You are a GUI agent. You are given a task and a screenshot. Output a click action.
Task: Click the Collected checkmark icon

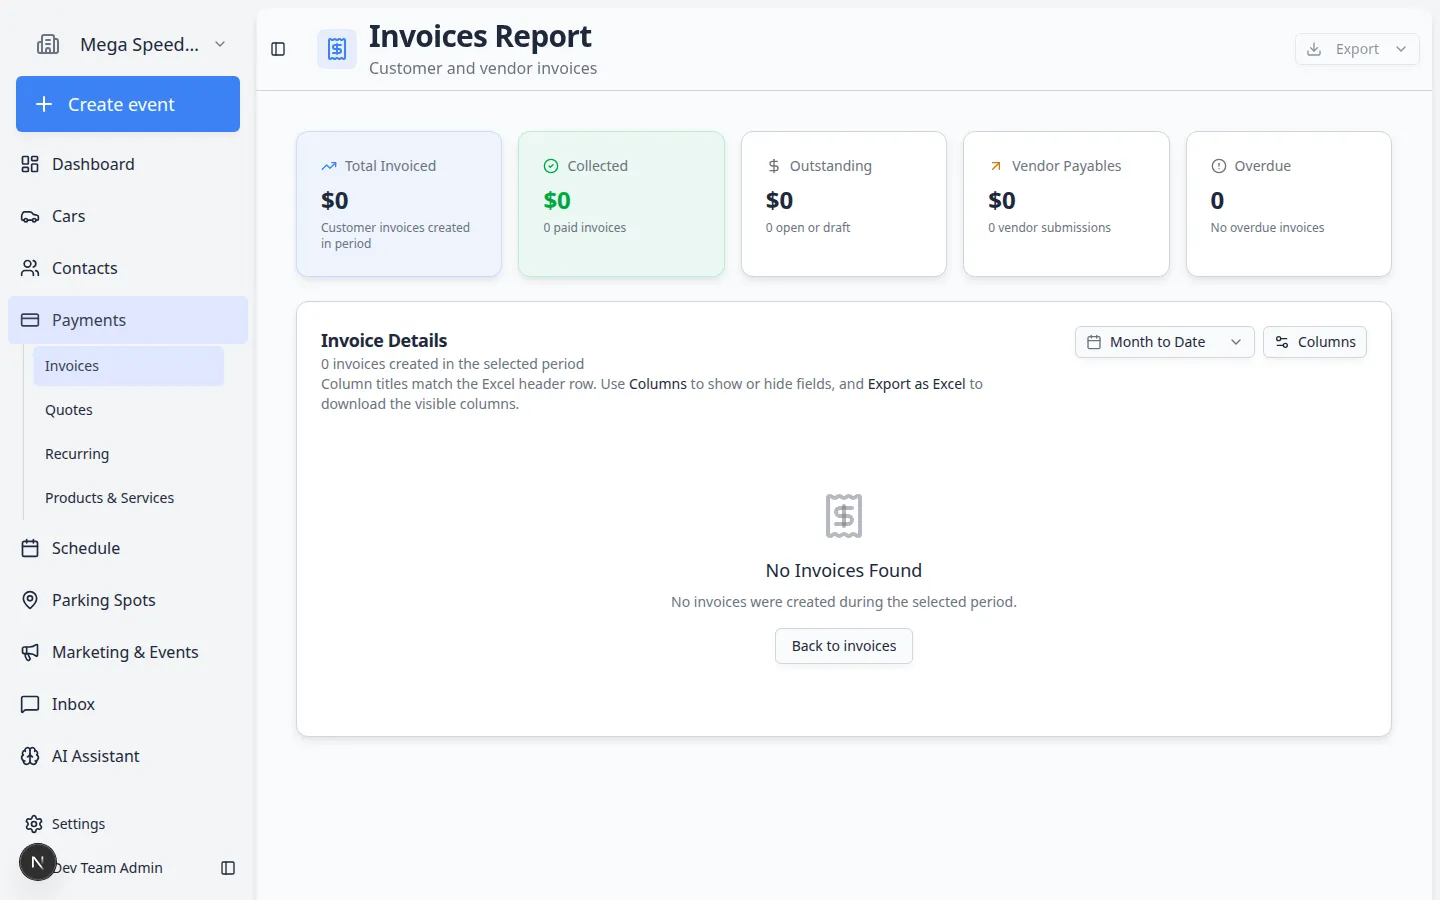click(x=551, y=166)
